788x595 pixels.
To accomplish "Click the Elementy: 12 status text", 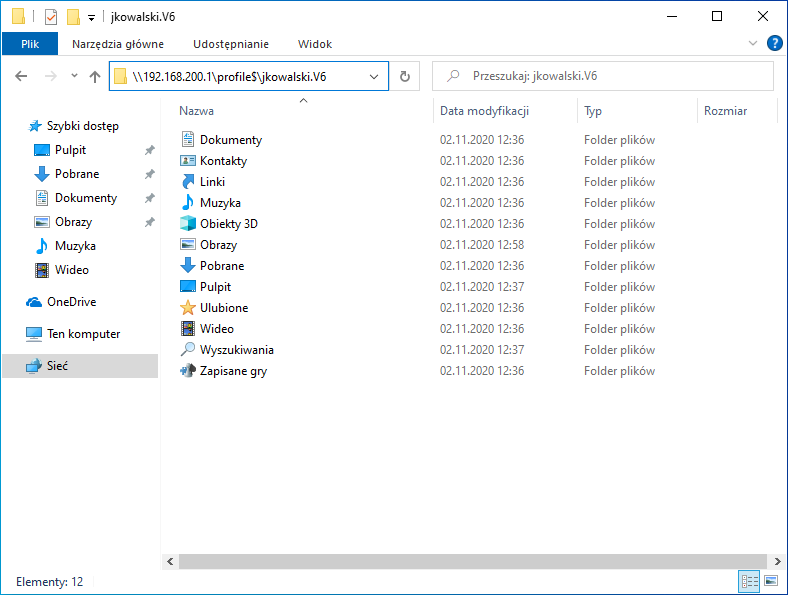I will click(x=49, y=582).
